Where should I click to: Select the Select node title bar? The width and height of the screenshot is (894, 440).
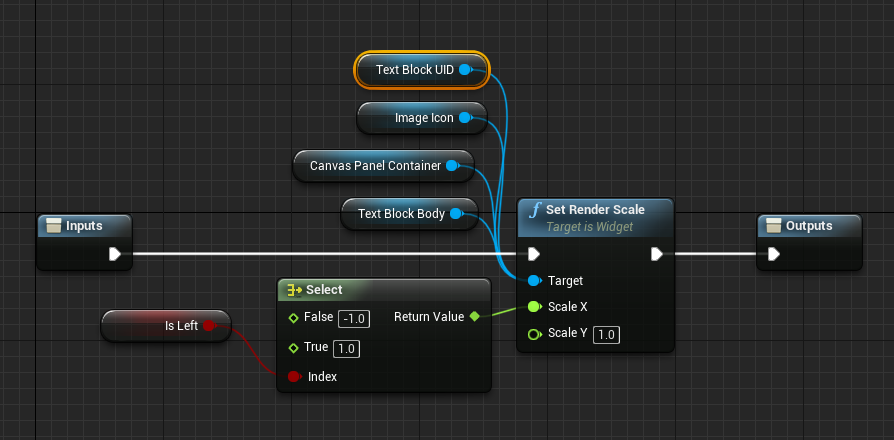coord(384,290)
